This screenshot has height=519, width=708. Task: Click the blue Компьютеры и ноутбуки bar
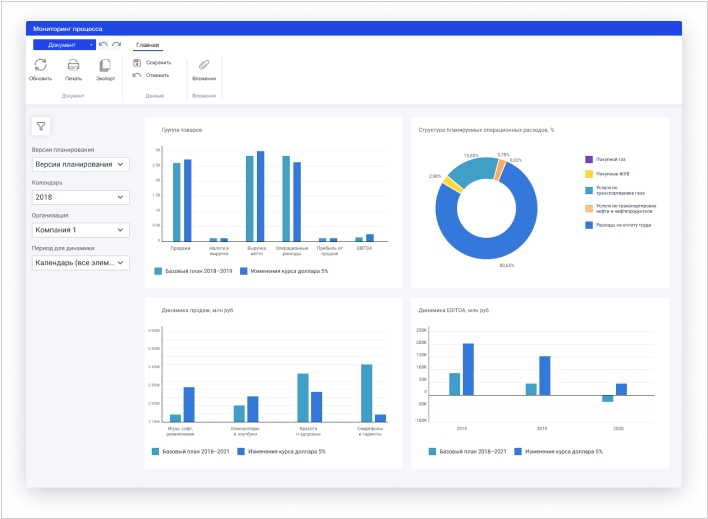pyautogui.click(x=253, y=409)
